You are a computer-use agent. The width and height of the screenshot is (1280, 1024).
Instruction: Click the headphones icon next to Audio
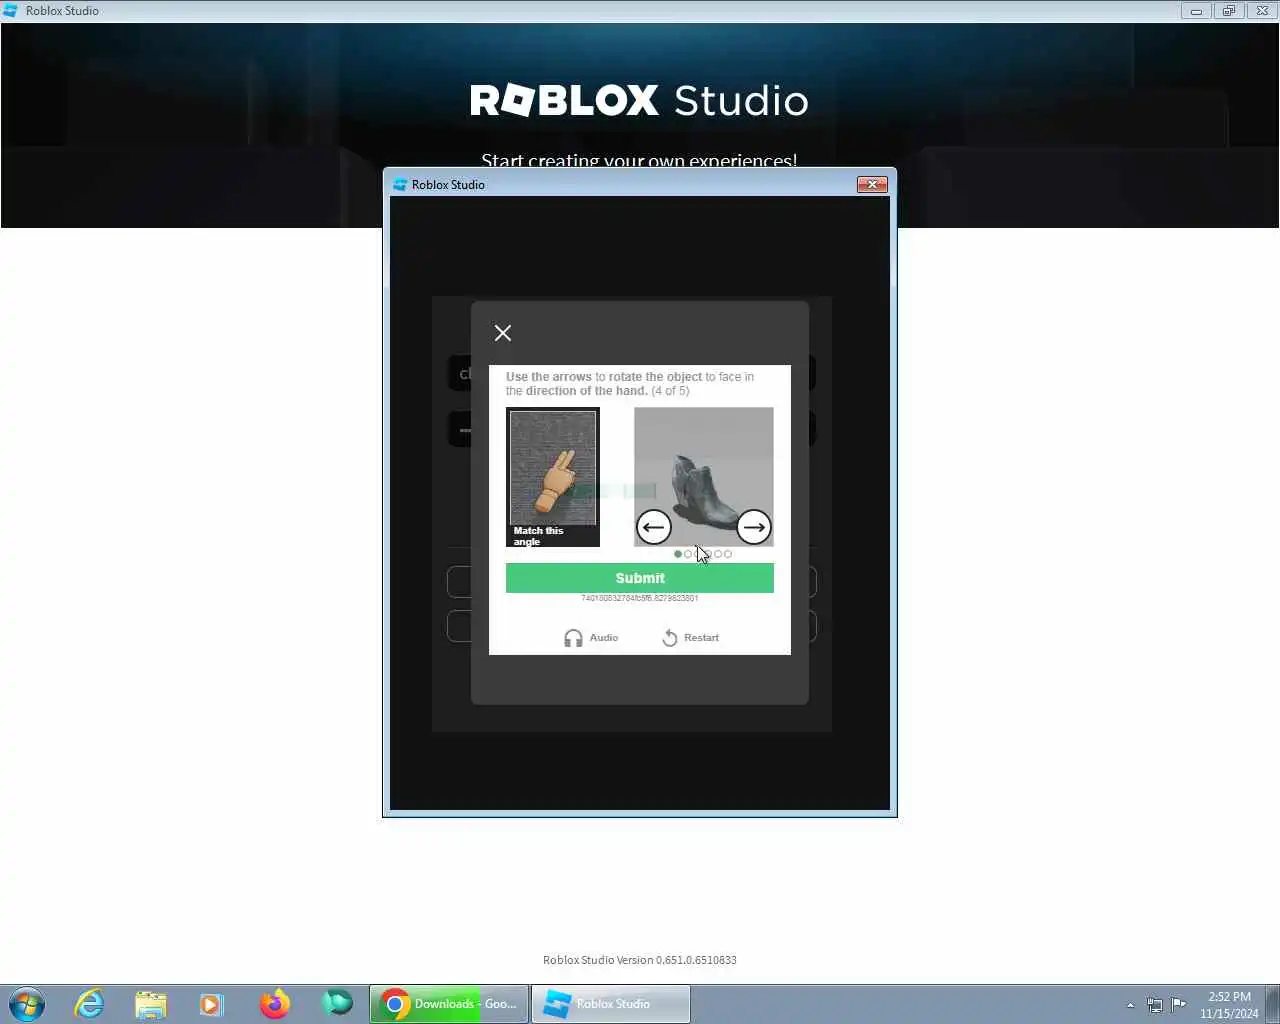[573, 638]
